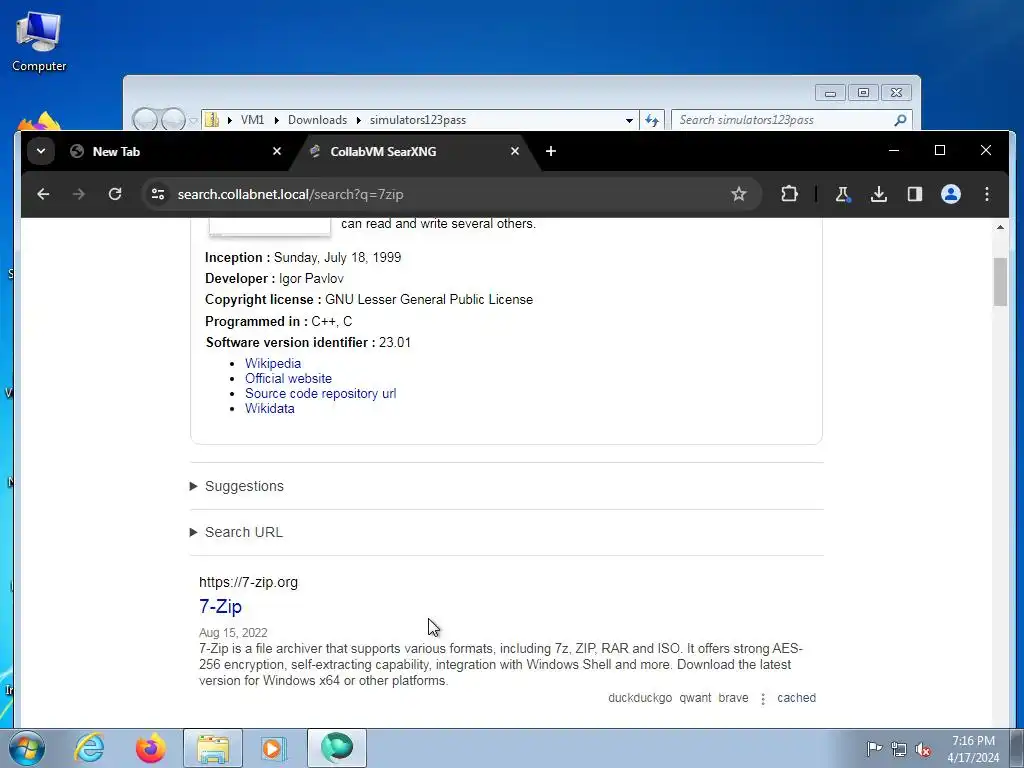This screenshot has width=1024, height=768.
Task: Close the CollabVM SearXNG tab
Action: click(515, 152)
